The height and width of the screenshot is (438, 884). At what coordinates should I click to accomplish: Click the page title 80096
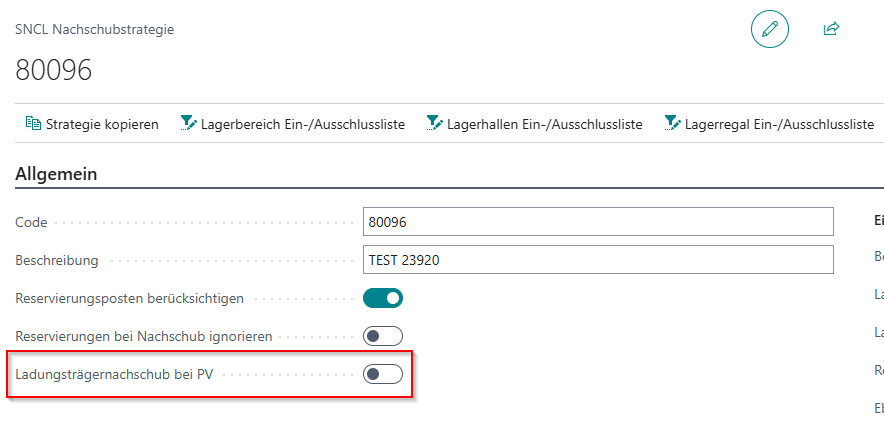[x=54, y=70]
